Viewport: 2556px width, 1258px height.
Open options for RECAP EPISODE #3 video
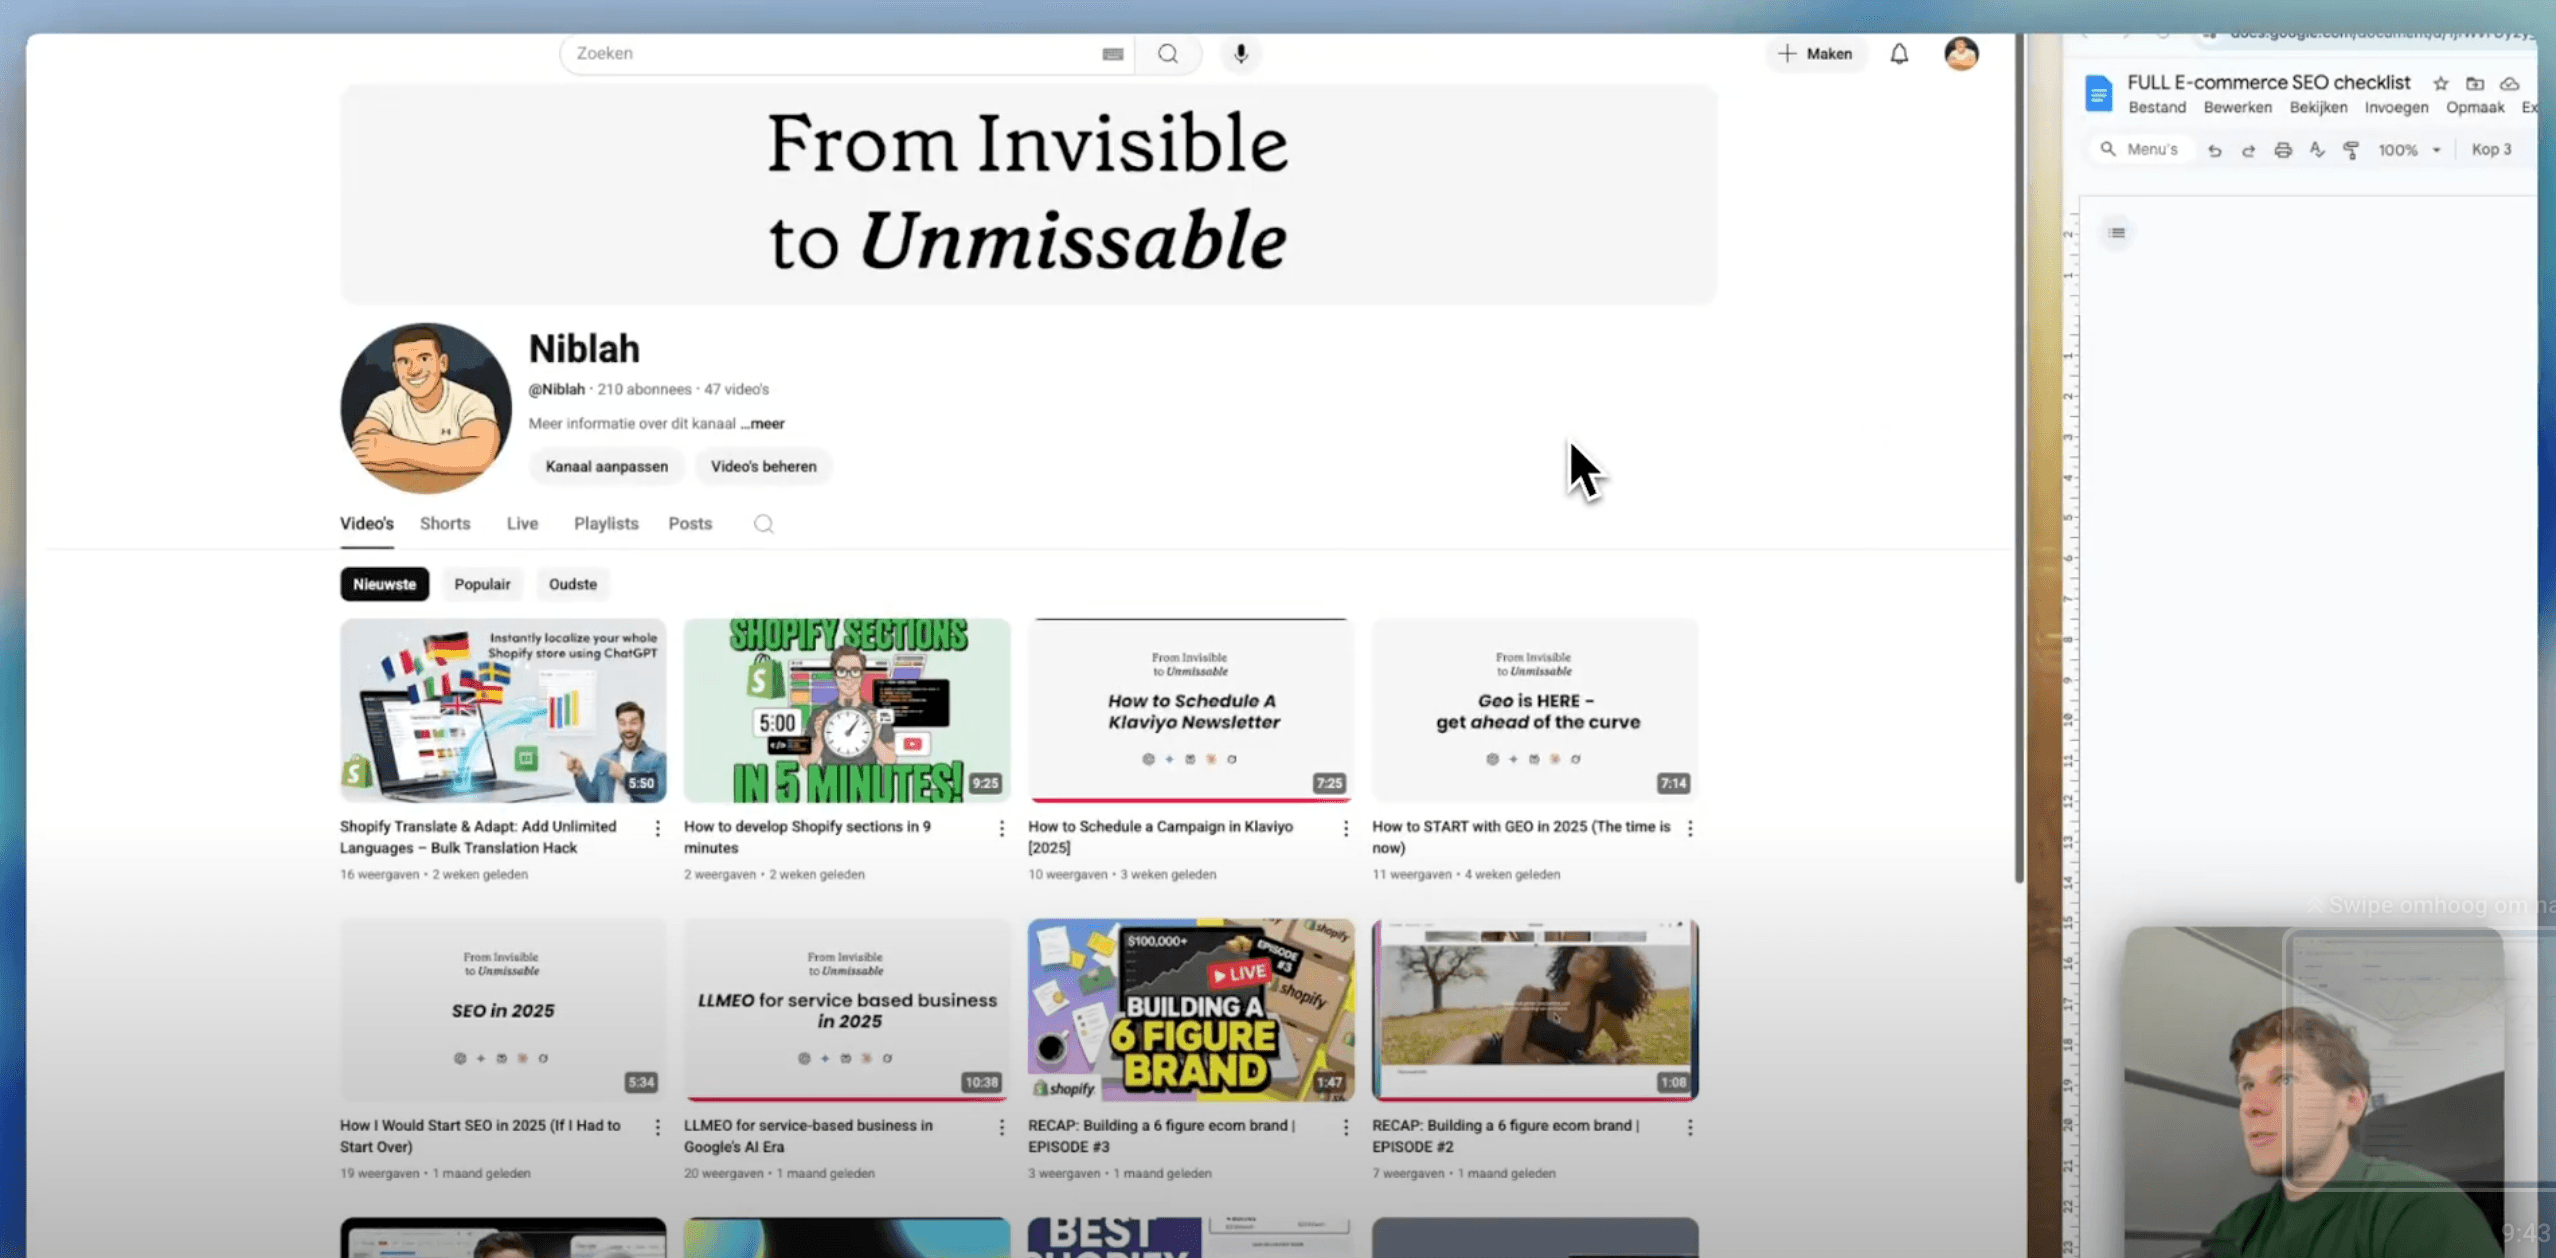(1345, 1127)
